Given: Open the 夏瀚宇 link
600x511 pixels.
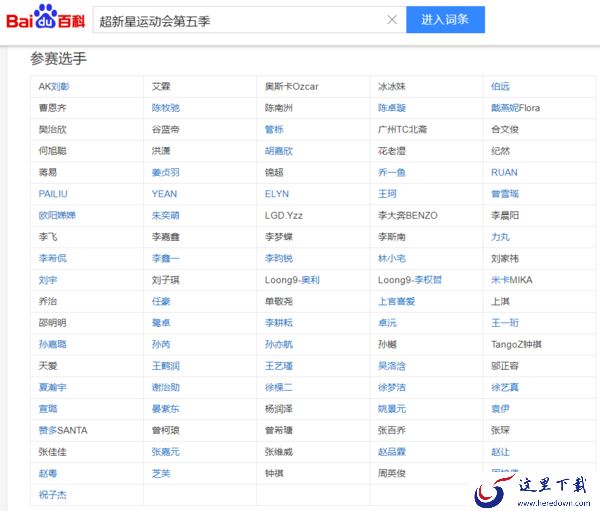Looking at the screenshot, I should [52, 387].
